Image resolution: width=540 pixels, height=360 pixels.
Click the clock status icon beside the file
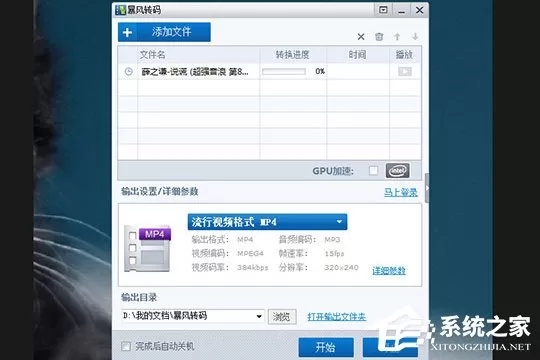pyautogui.click(x=128, y=72)
